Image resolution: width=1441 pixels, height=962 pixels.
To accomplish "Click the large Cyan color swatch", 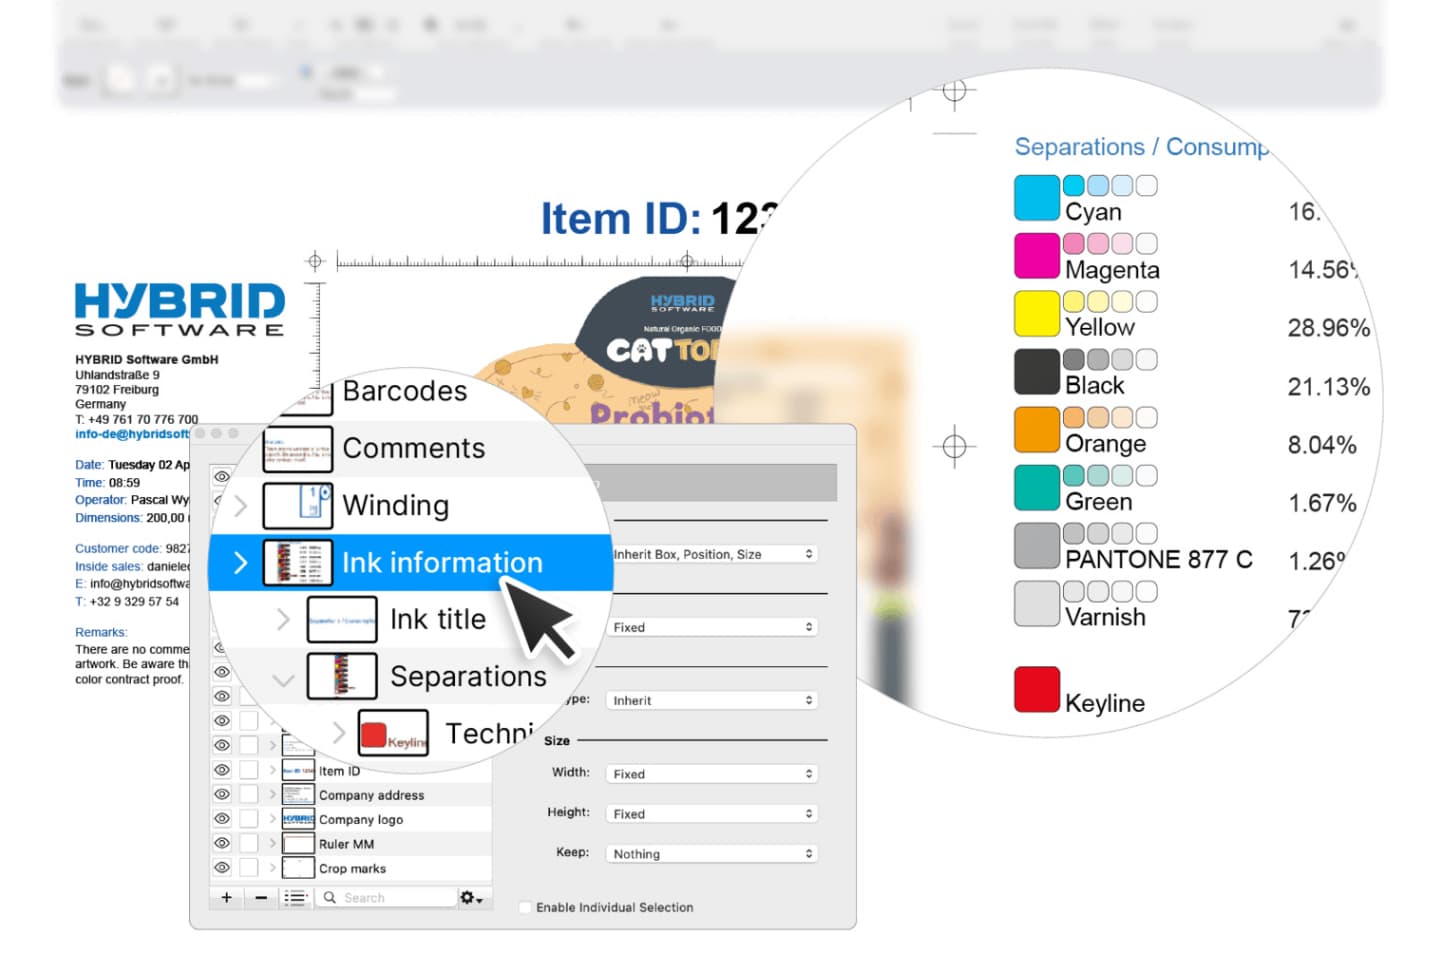I will click(1037, 197).
